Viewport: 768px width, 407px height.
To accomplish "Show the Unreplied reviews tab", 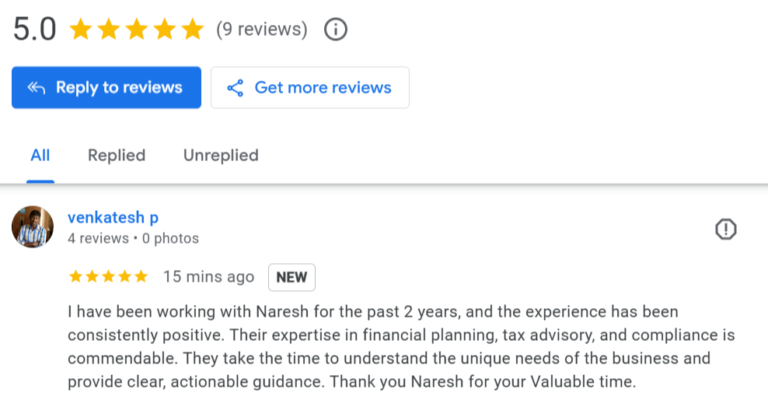I will tap(220, 155).
